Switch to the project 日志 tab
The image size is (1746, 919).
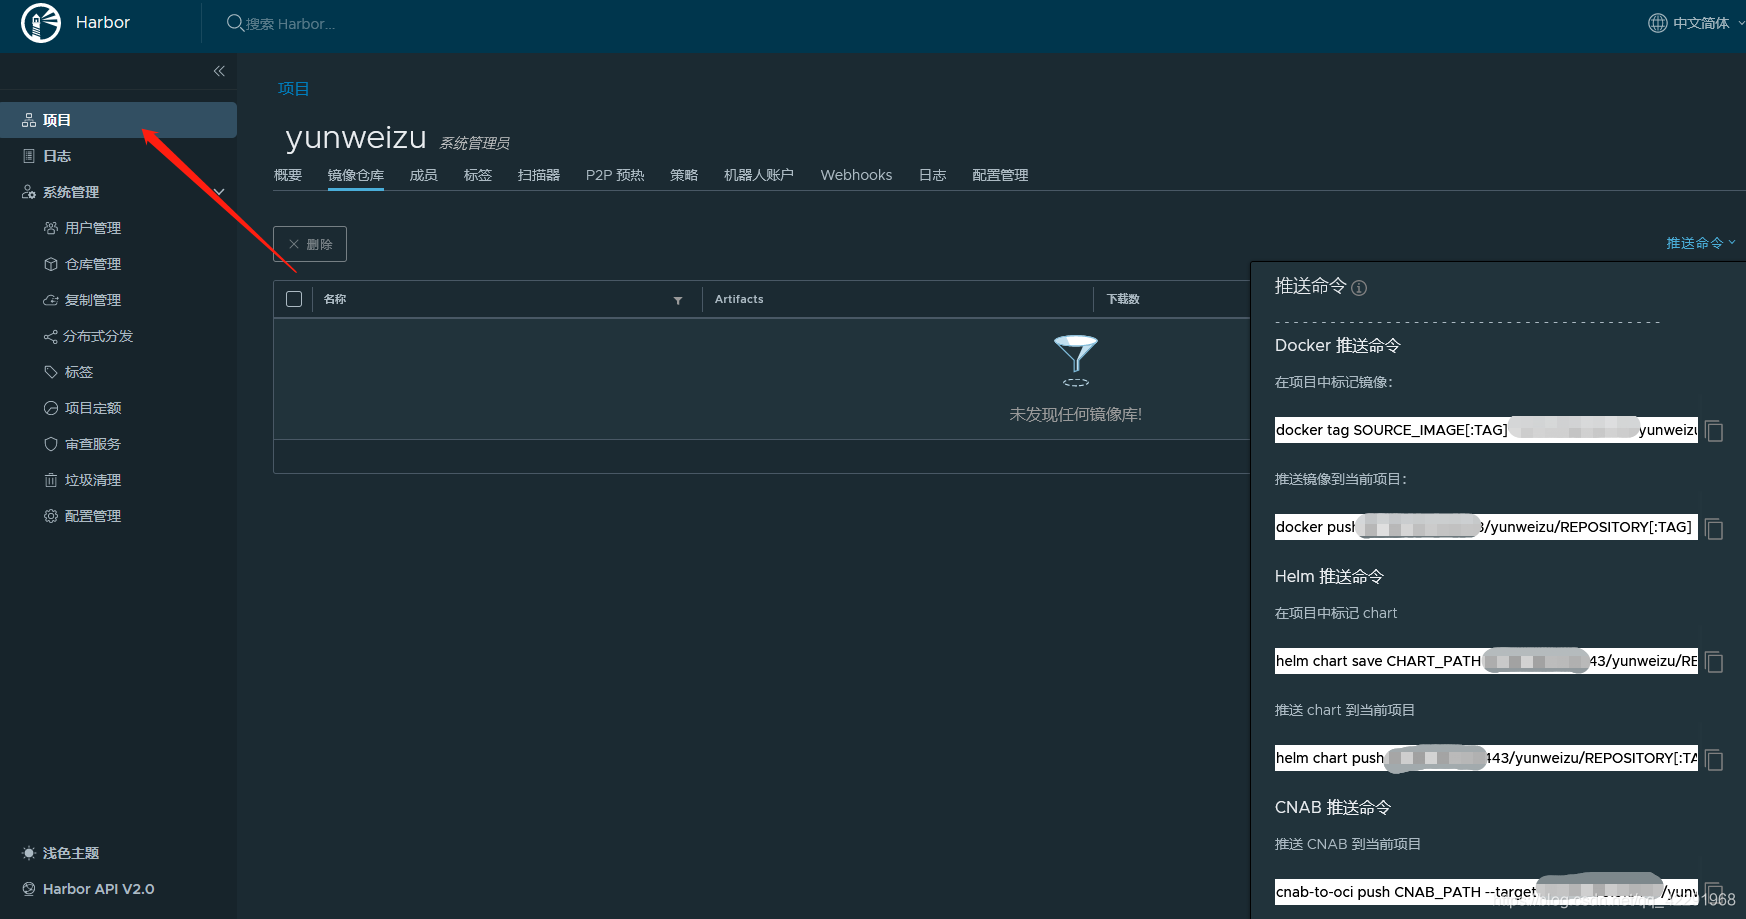point(933,175)
